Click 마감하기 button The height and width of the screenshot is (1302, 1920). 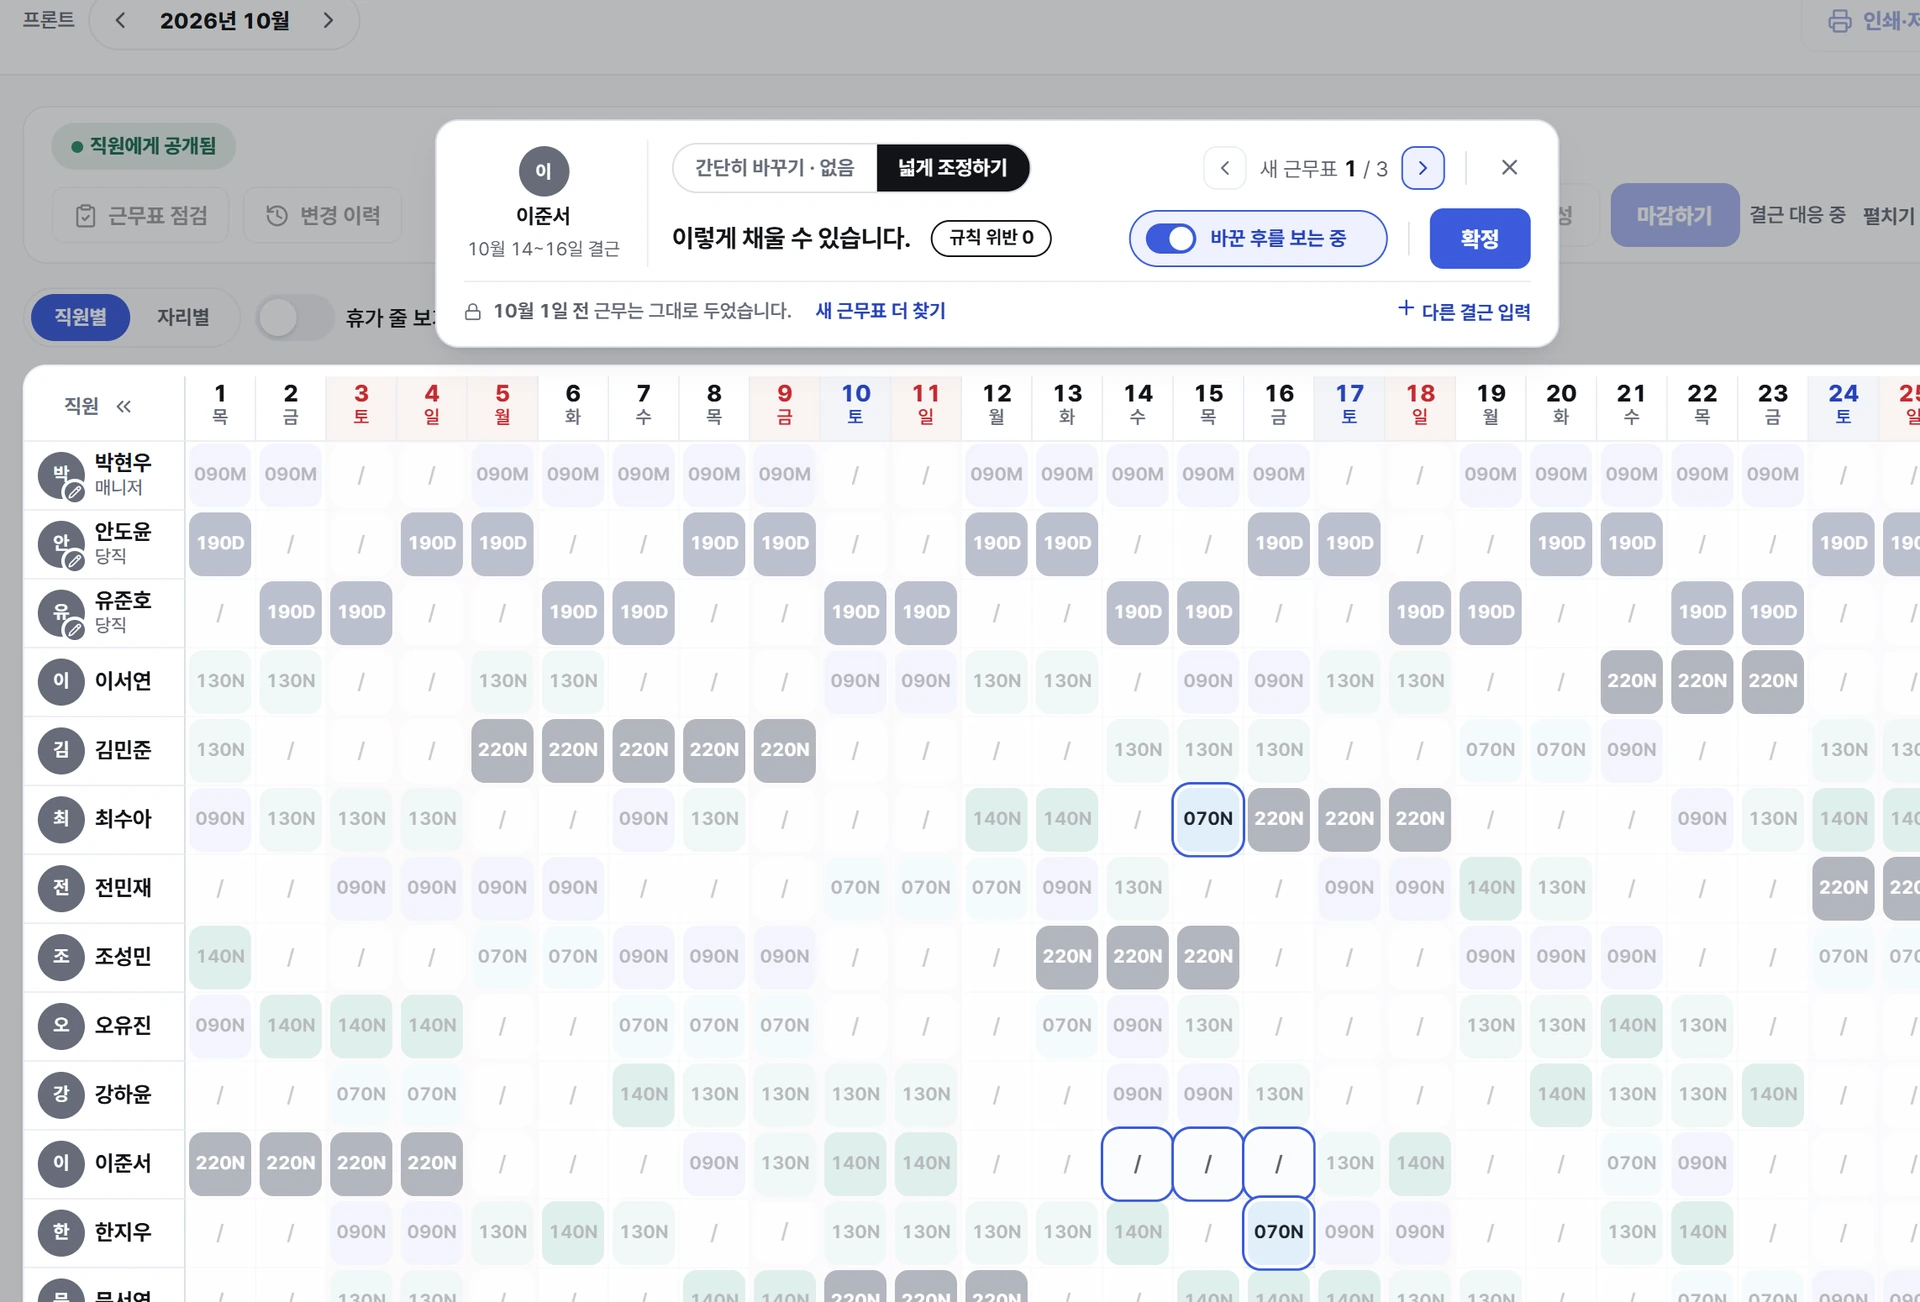(1674, 215)
